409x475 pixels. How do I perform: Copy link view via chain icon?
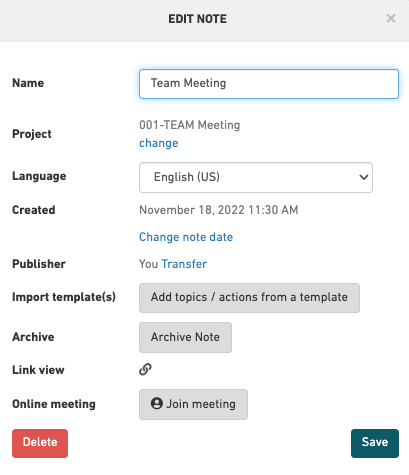tap(145, 369)
